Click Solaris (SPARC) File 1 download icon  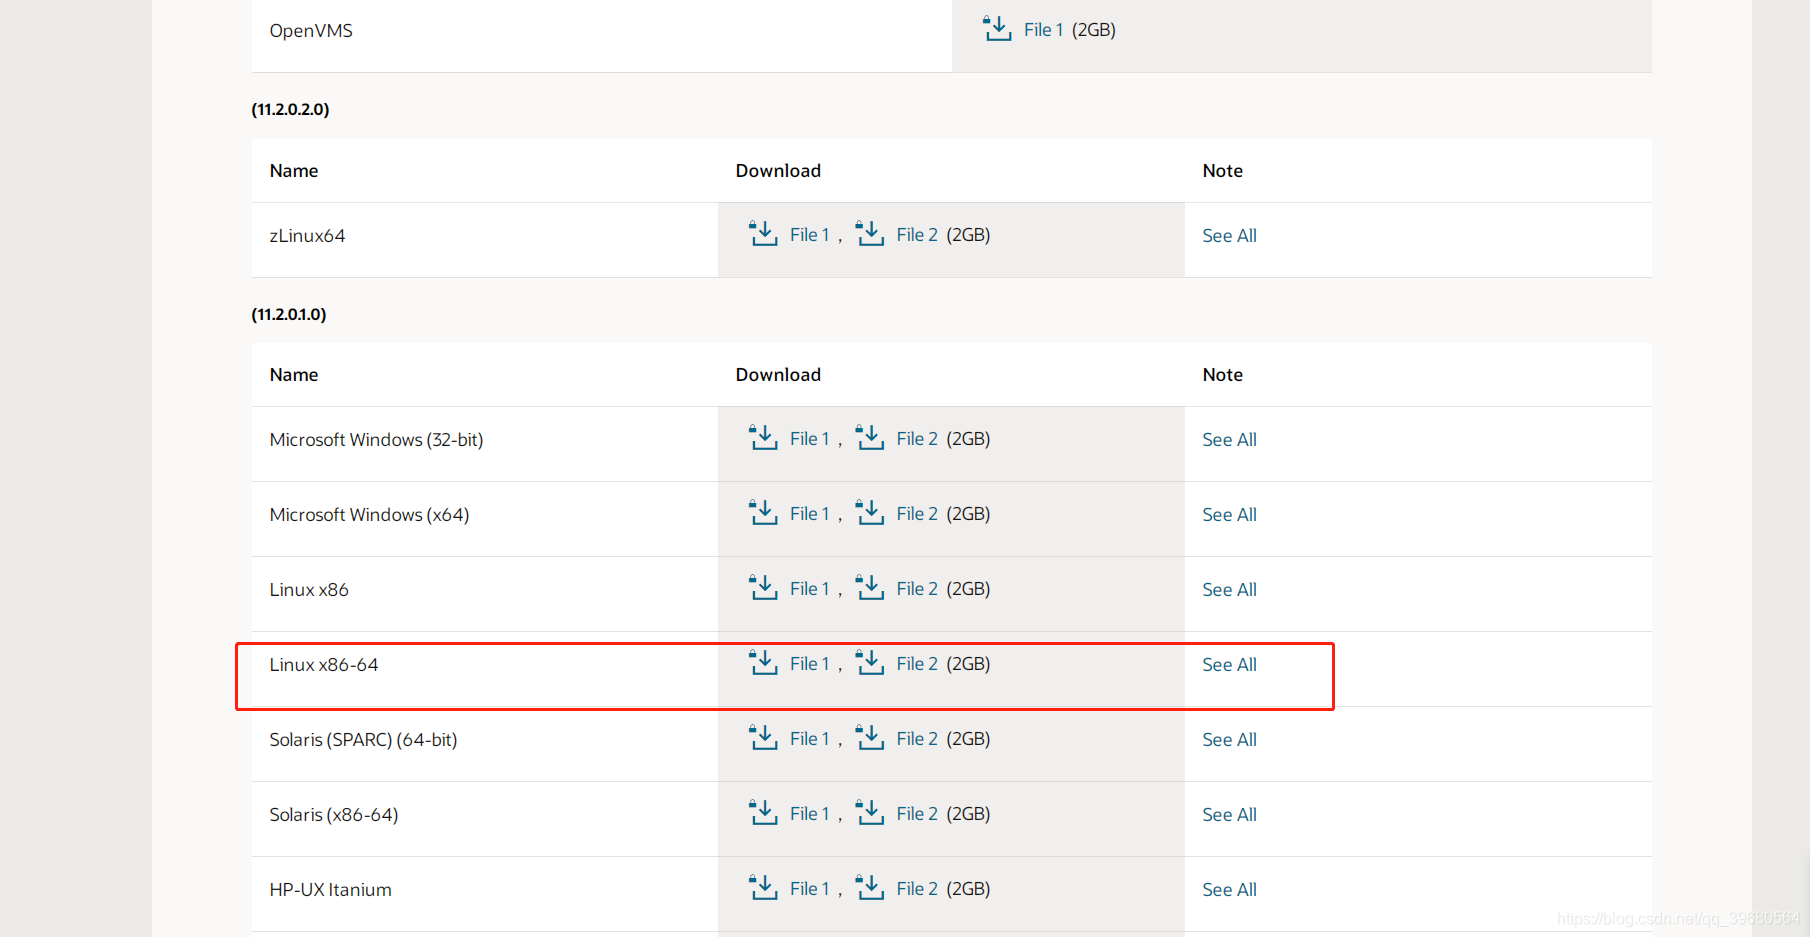(763, 737)
